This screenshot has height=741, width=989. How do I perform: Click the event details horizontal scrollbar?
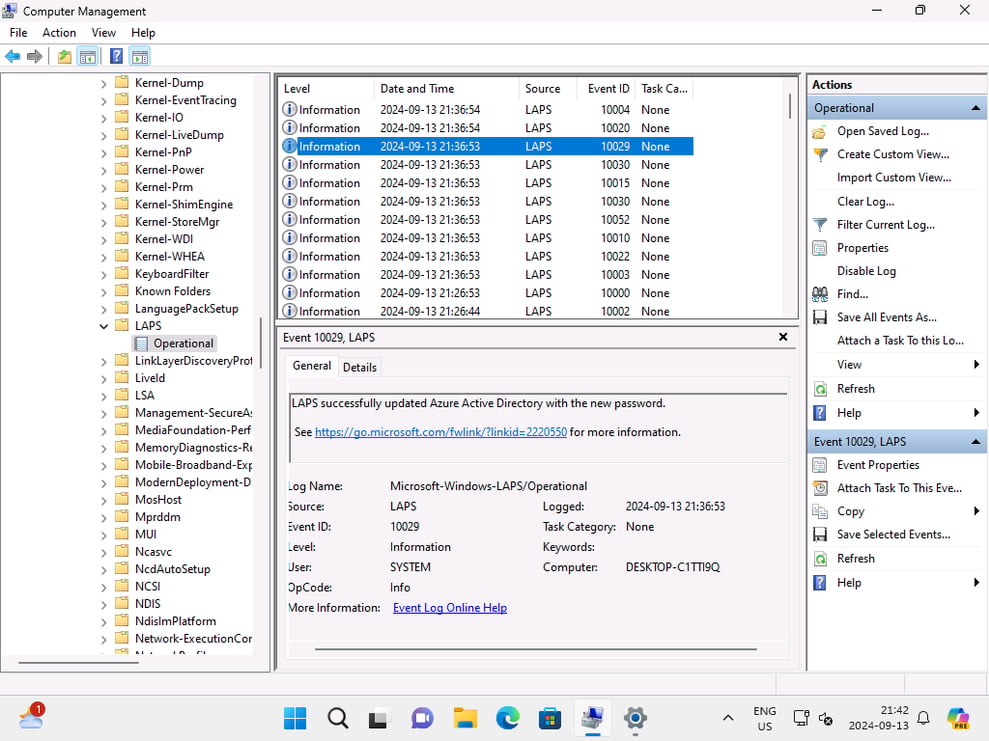[x=535, y=649]
